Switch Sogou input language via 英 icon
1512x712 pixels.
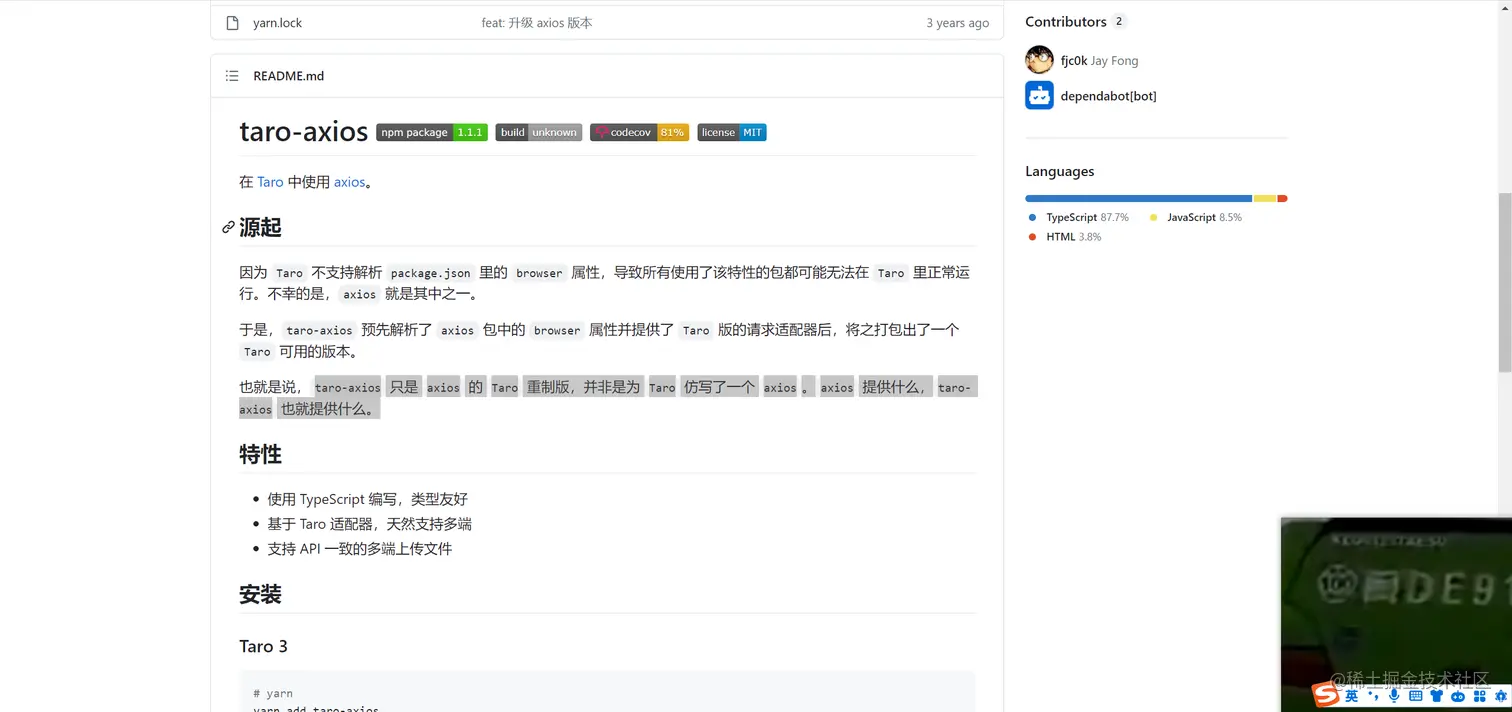coord(1351,696)
